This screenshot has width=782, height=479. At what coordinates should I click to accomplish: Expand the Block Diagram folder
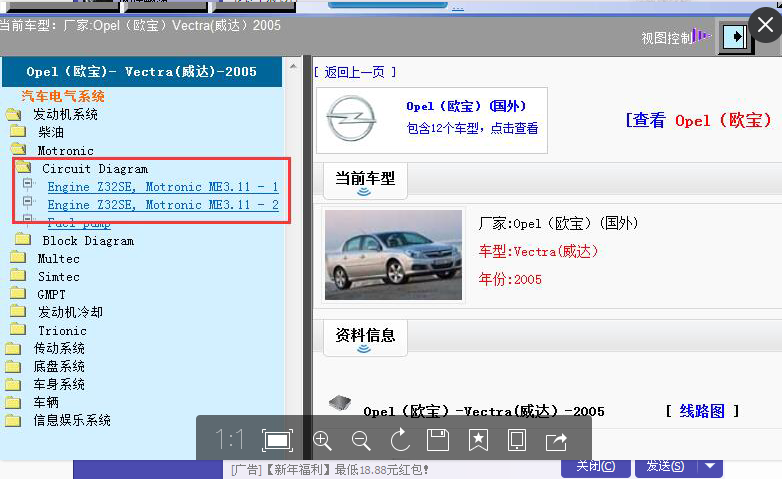[x=87, y=241]
